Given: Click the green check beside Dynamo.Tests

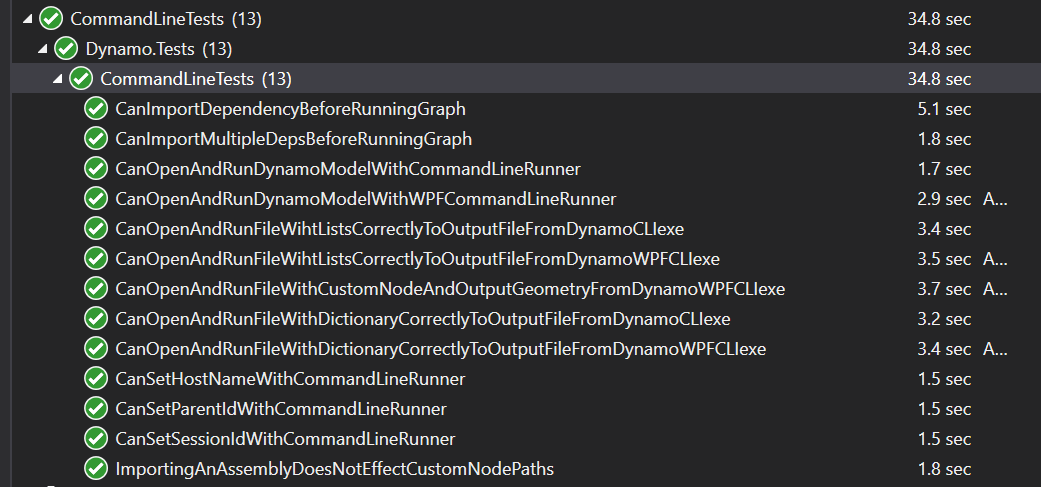Looking at the screenshot, I should coord(66,49).
